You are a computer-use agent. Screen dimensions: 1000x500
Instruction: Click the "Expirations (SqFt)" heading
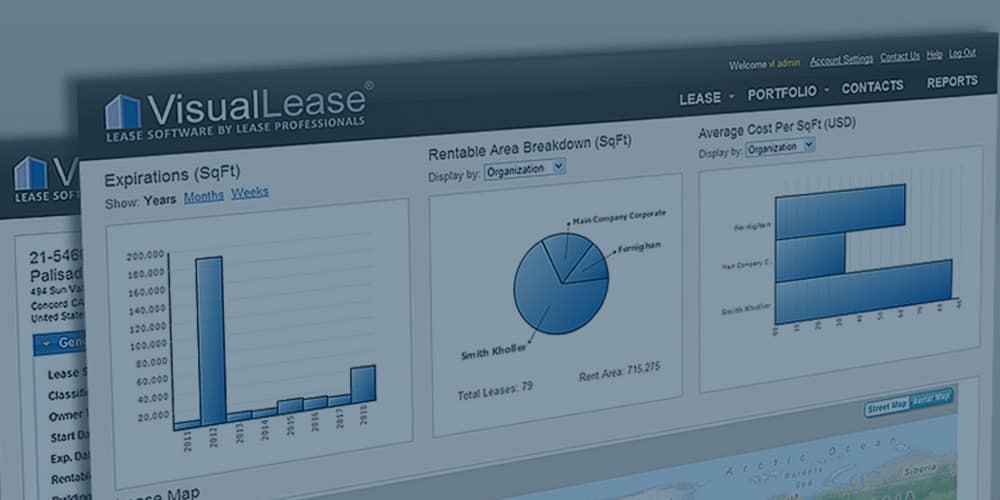click(172, 177)
